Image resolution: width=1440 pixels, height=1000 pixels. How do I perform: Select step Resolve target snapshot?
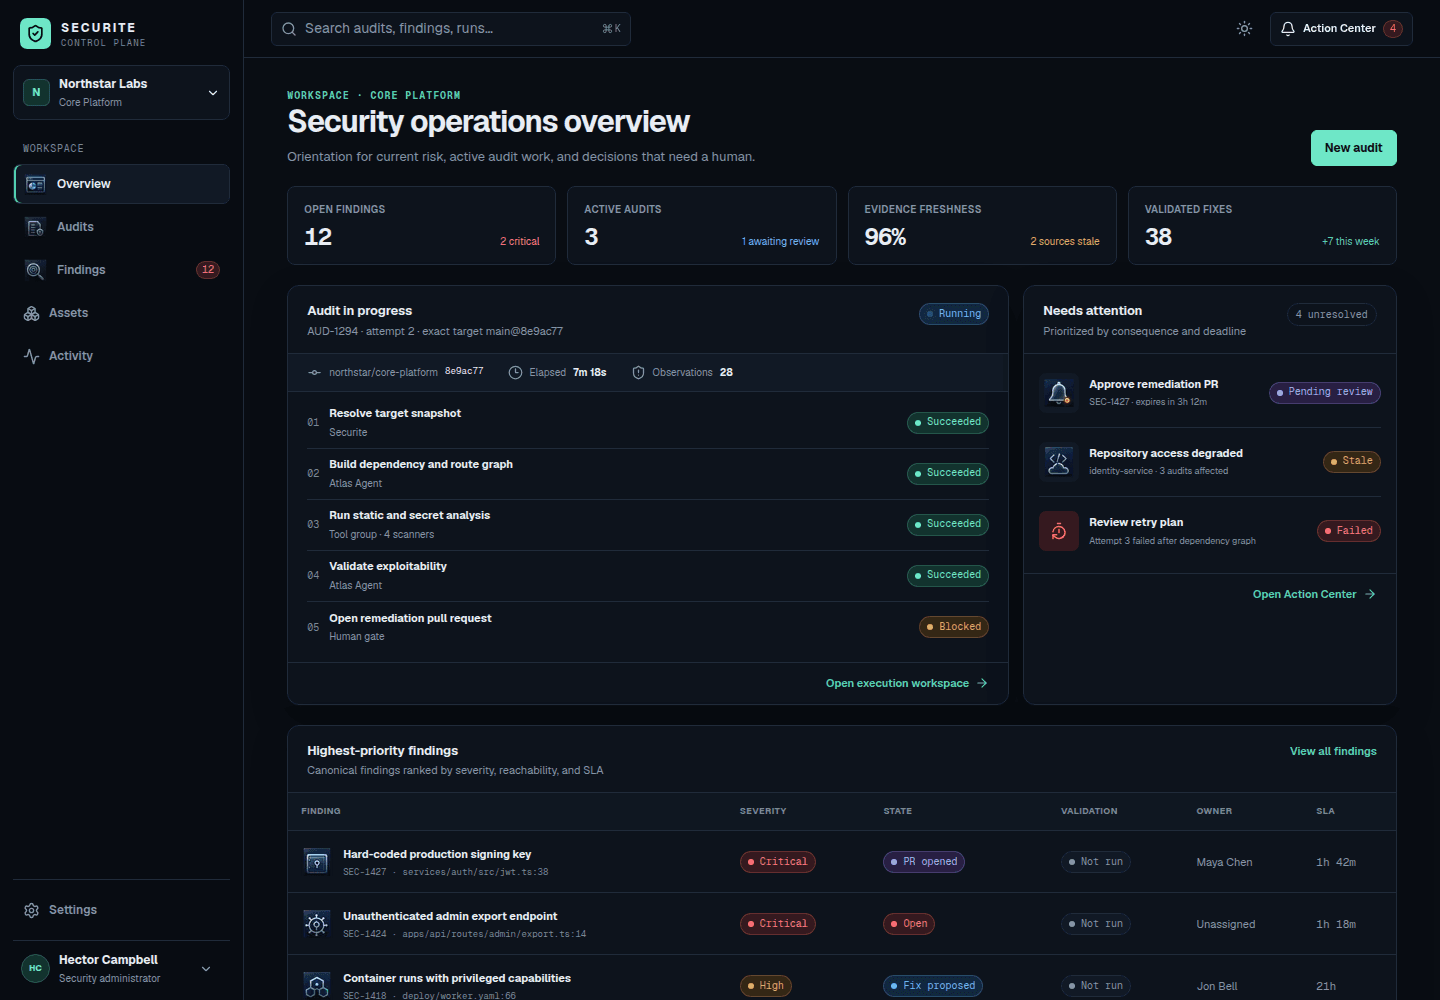pos(648,423)
